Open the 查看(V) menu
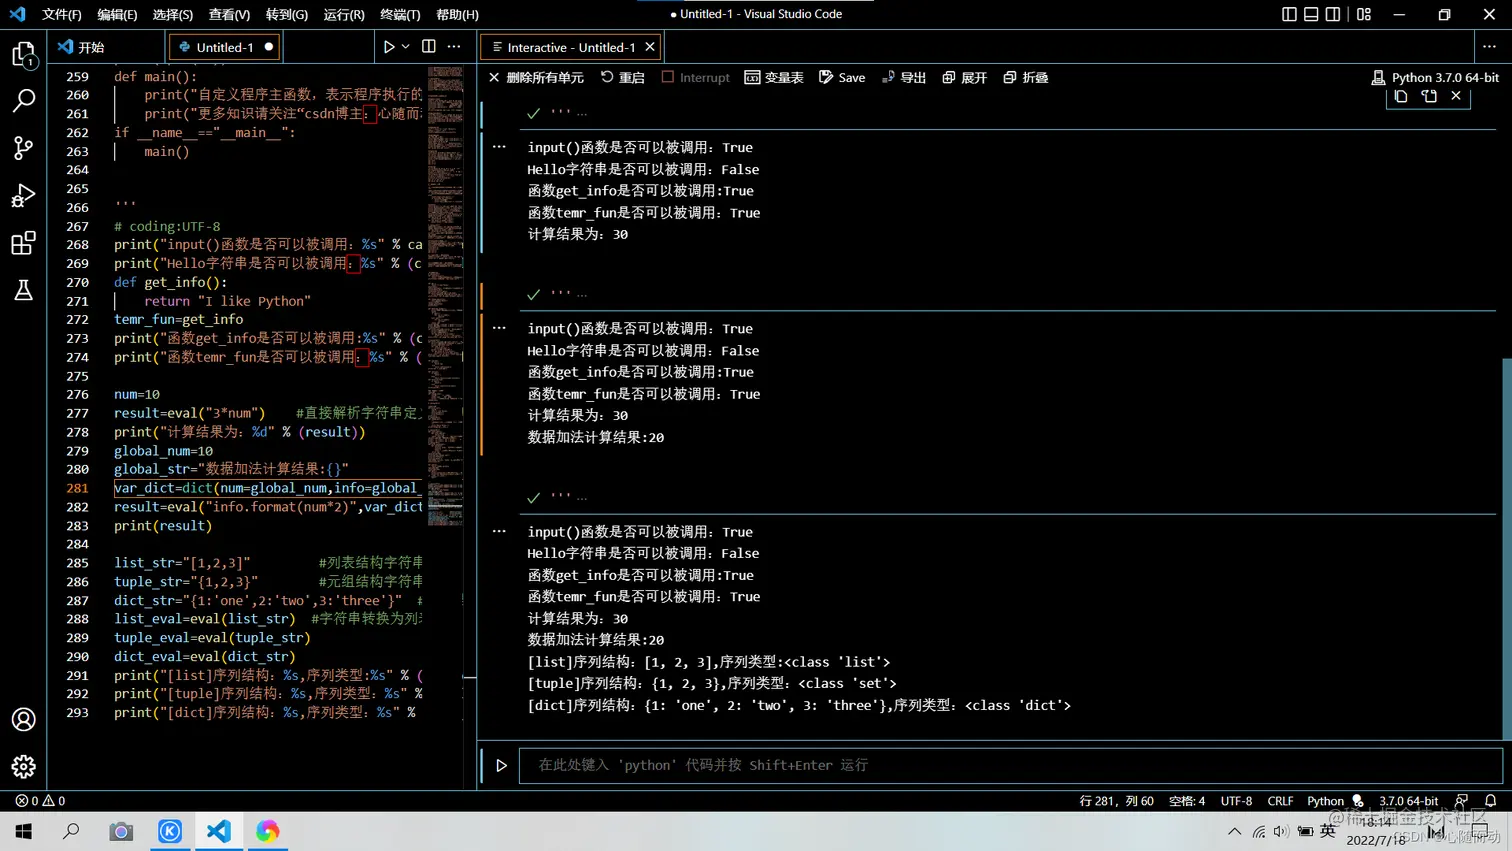This screenshot has height=851, width=1512. (229, 14)
